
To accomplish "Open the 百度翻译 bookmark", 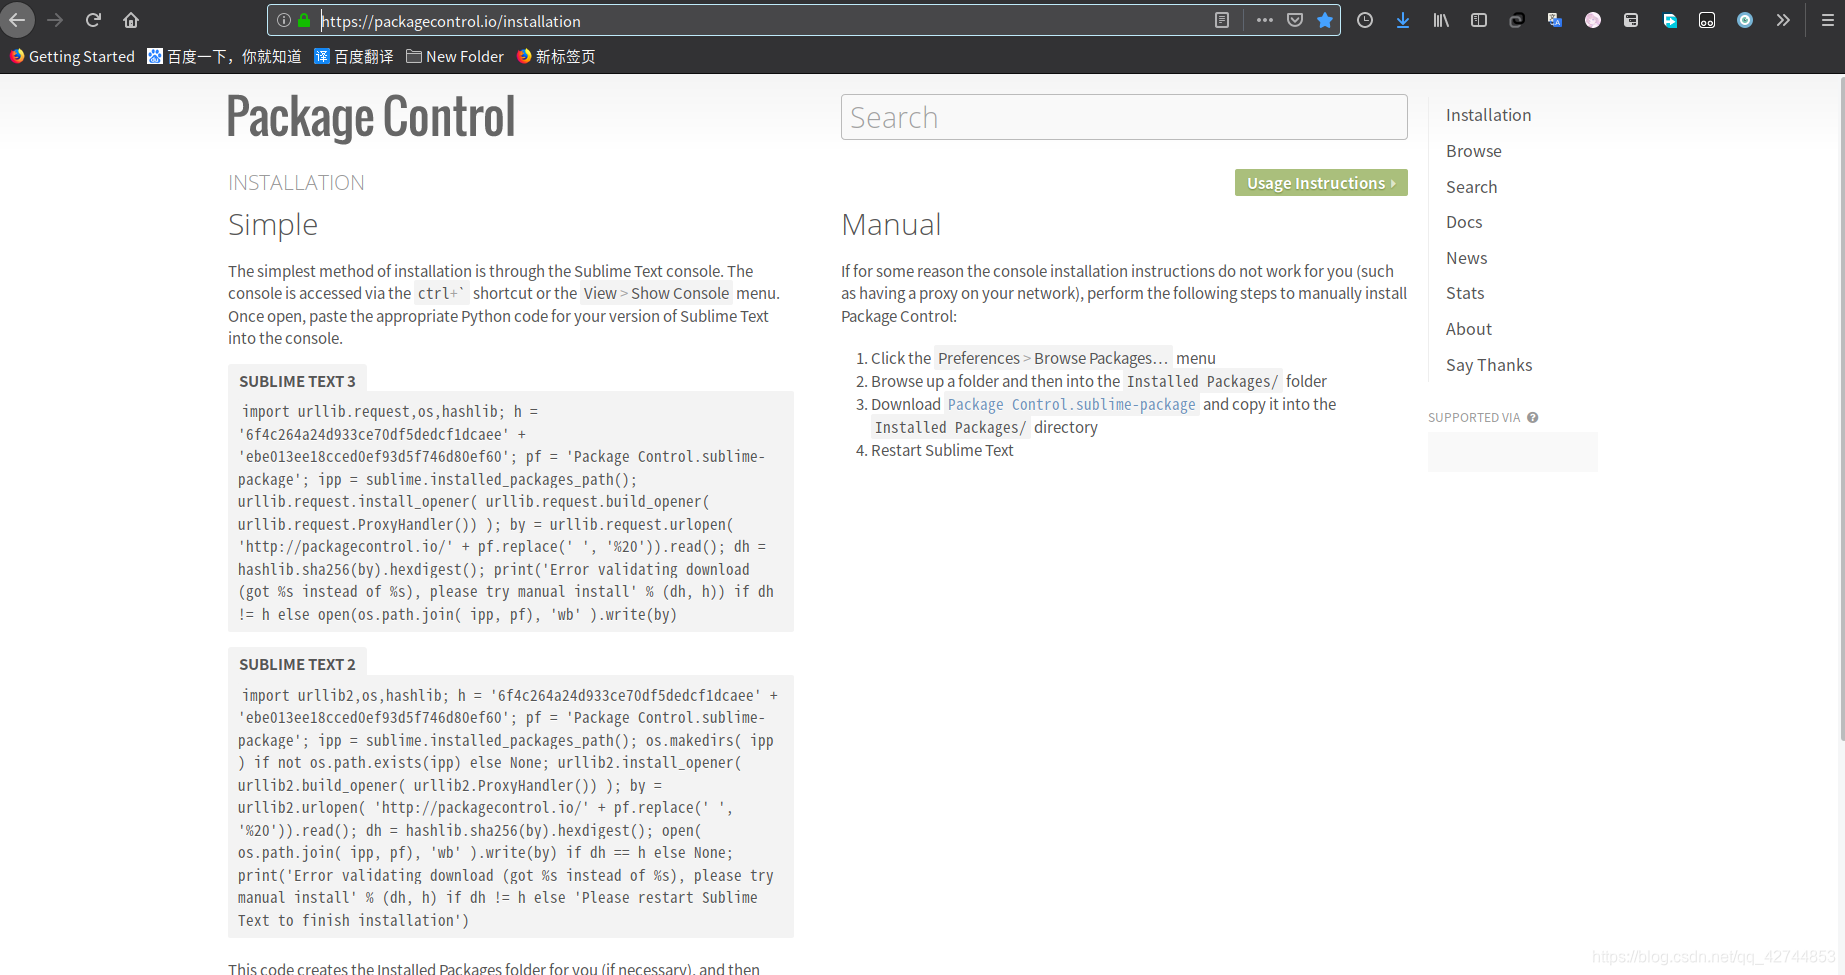I will coord(354,57).
